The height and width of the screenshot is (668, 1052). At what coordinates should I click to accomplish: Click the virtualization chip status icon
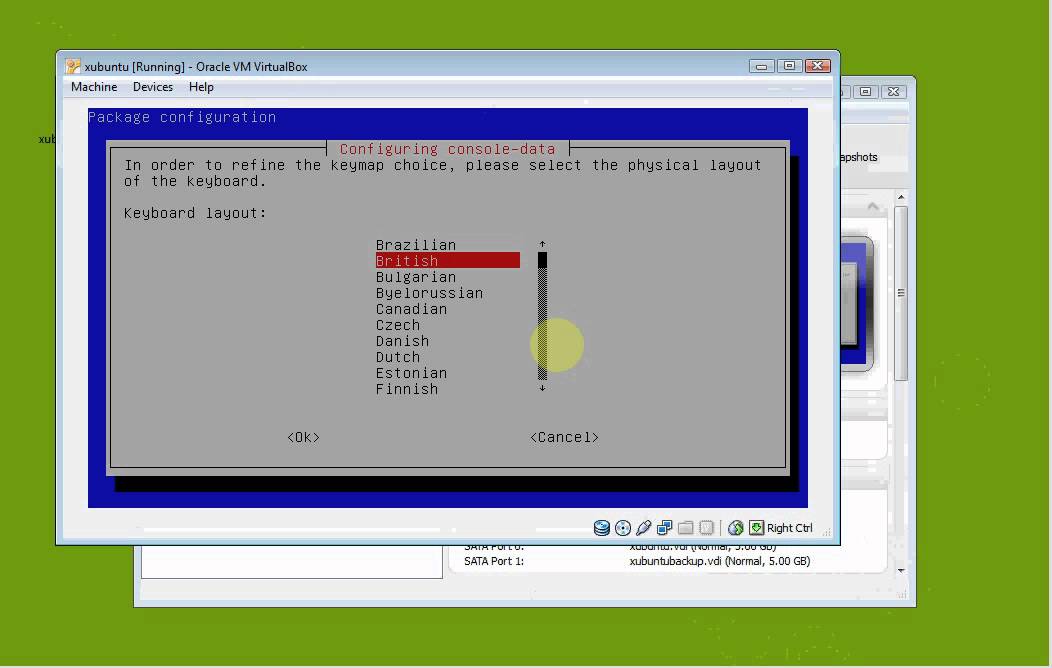(706, 528)
